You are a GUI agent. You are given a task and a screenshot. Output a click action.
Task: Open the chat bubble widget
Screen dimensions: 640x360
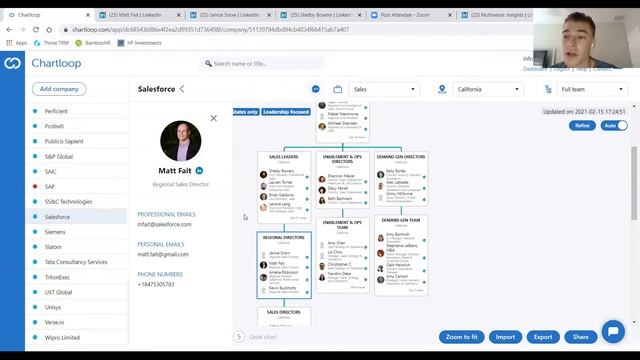tap(613, 331)
